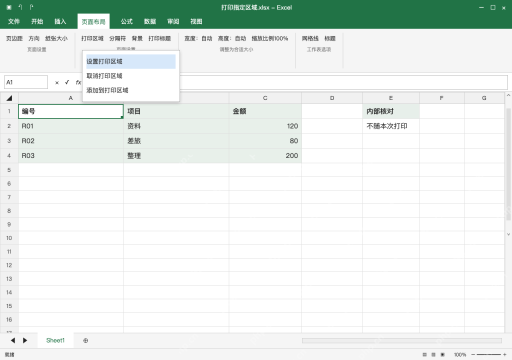
Task: Open the 文件 tab
Action: tap(14, 22)
